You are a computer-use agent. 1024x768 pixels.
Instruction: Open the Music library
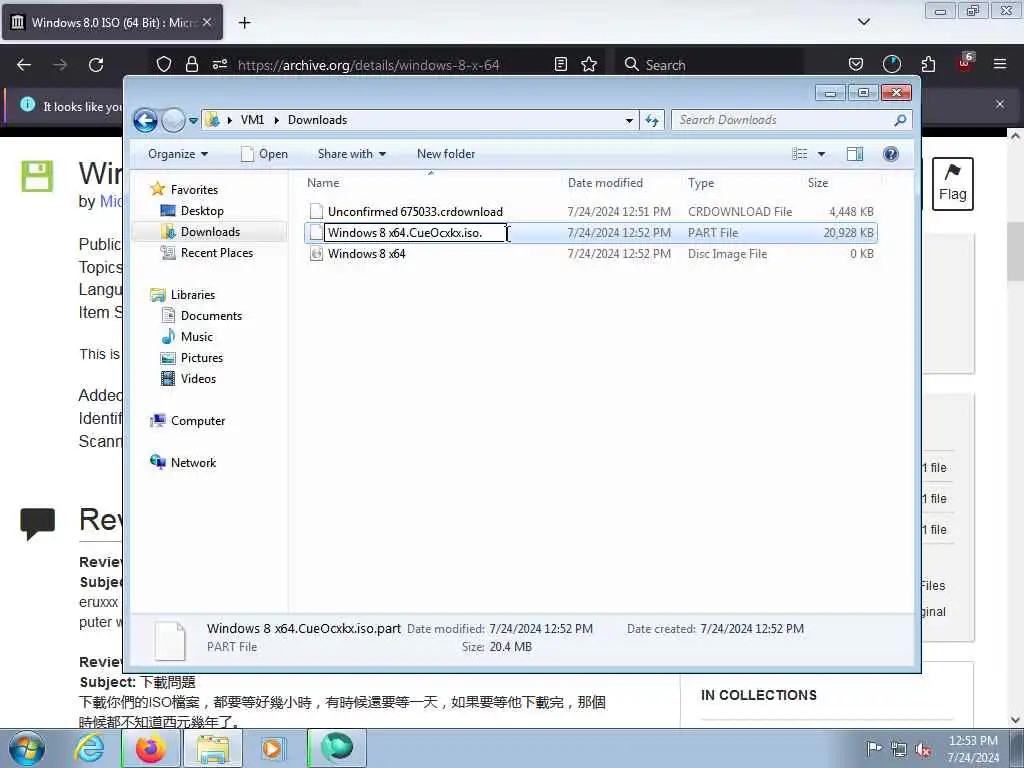click(197, 336)
